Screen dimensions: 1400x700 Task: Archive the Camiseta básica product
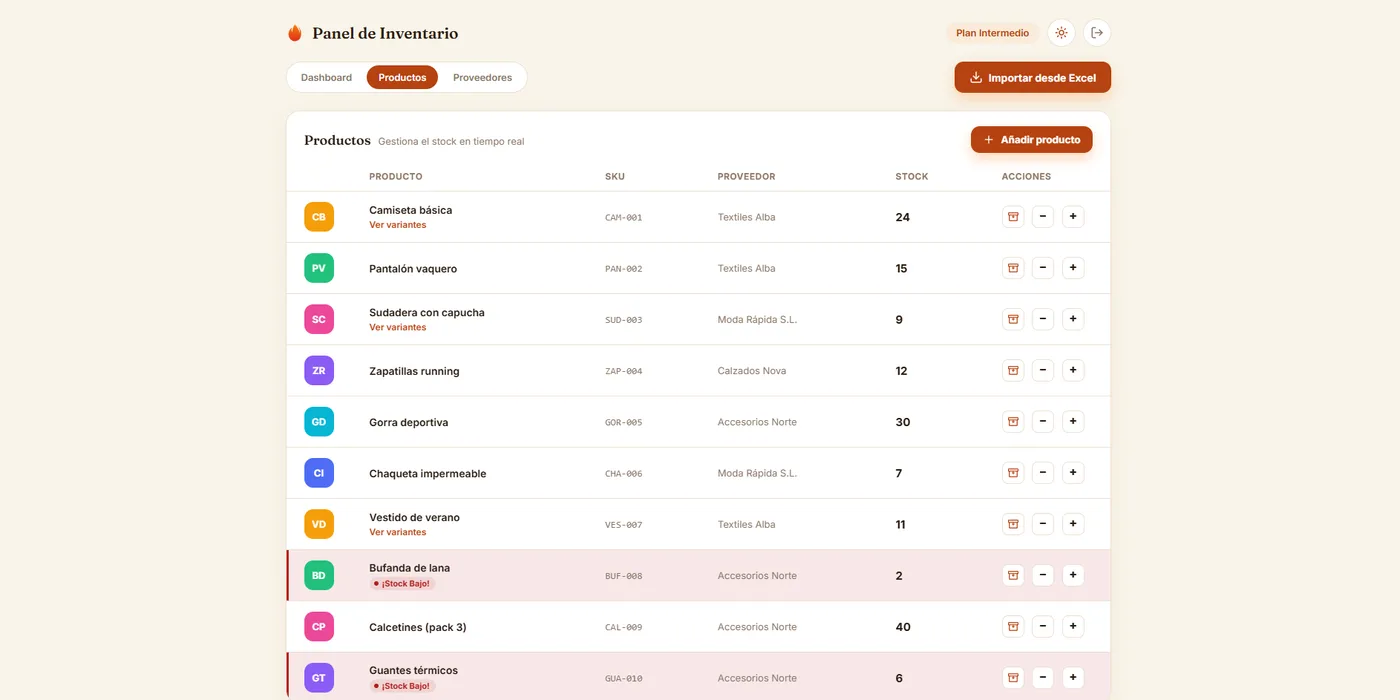[1013, 216]
